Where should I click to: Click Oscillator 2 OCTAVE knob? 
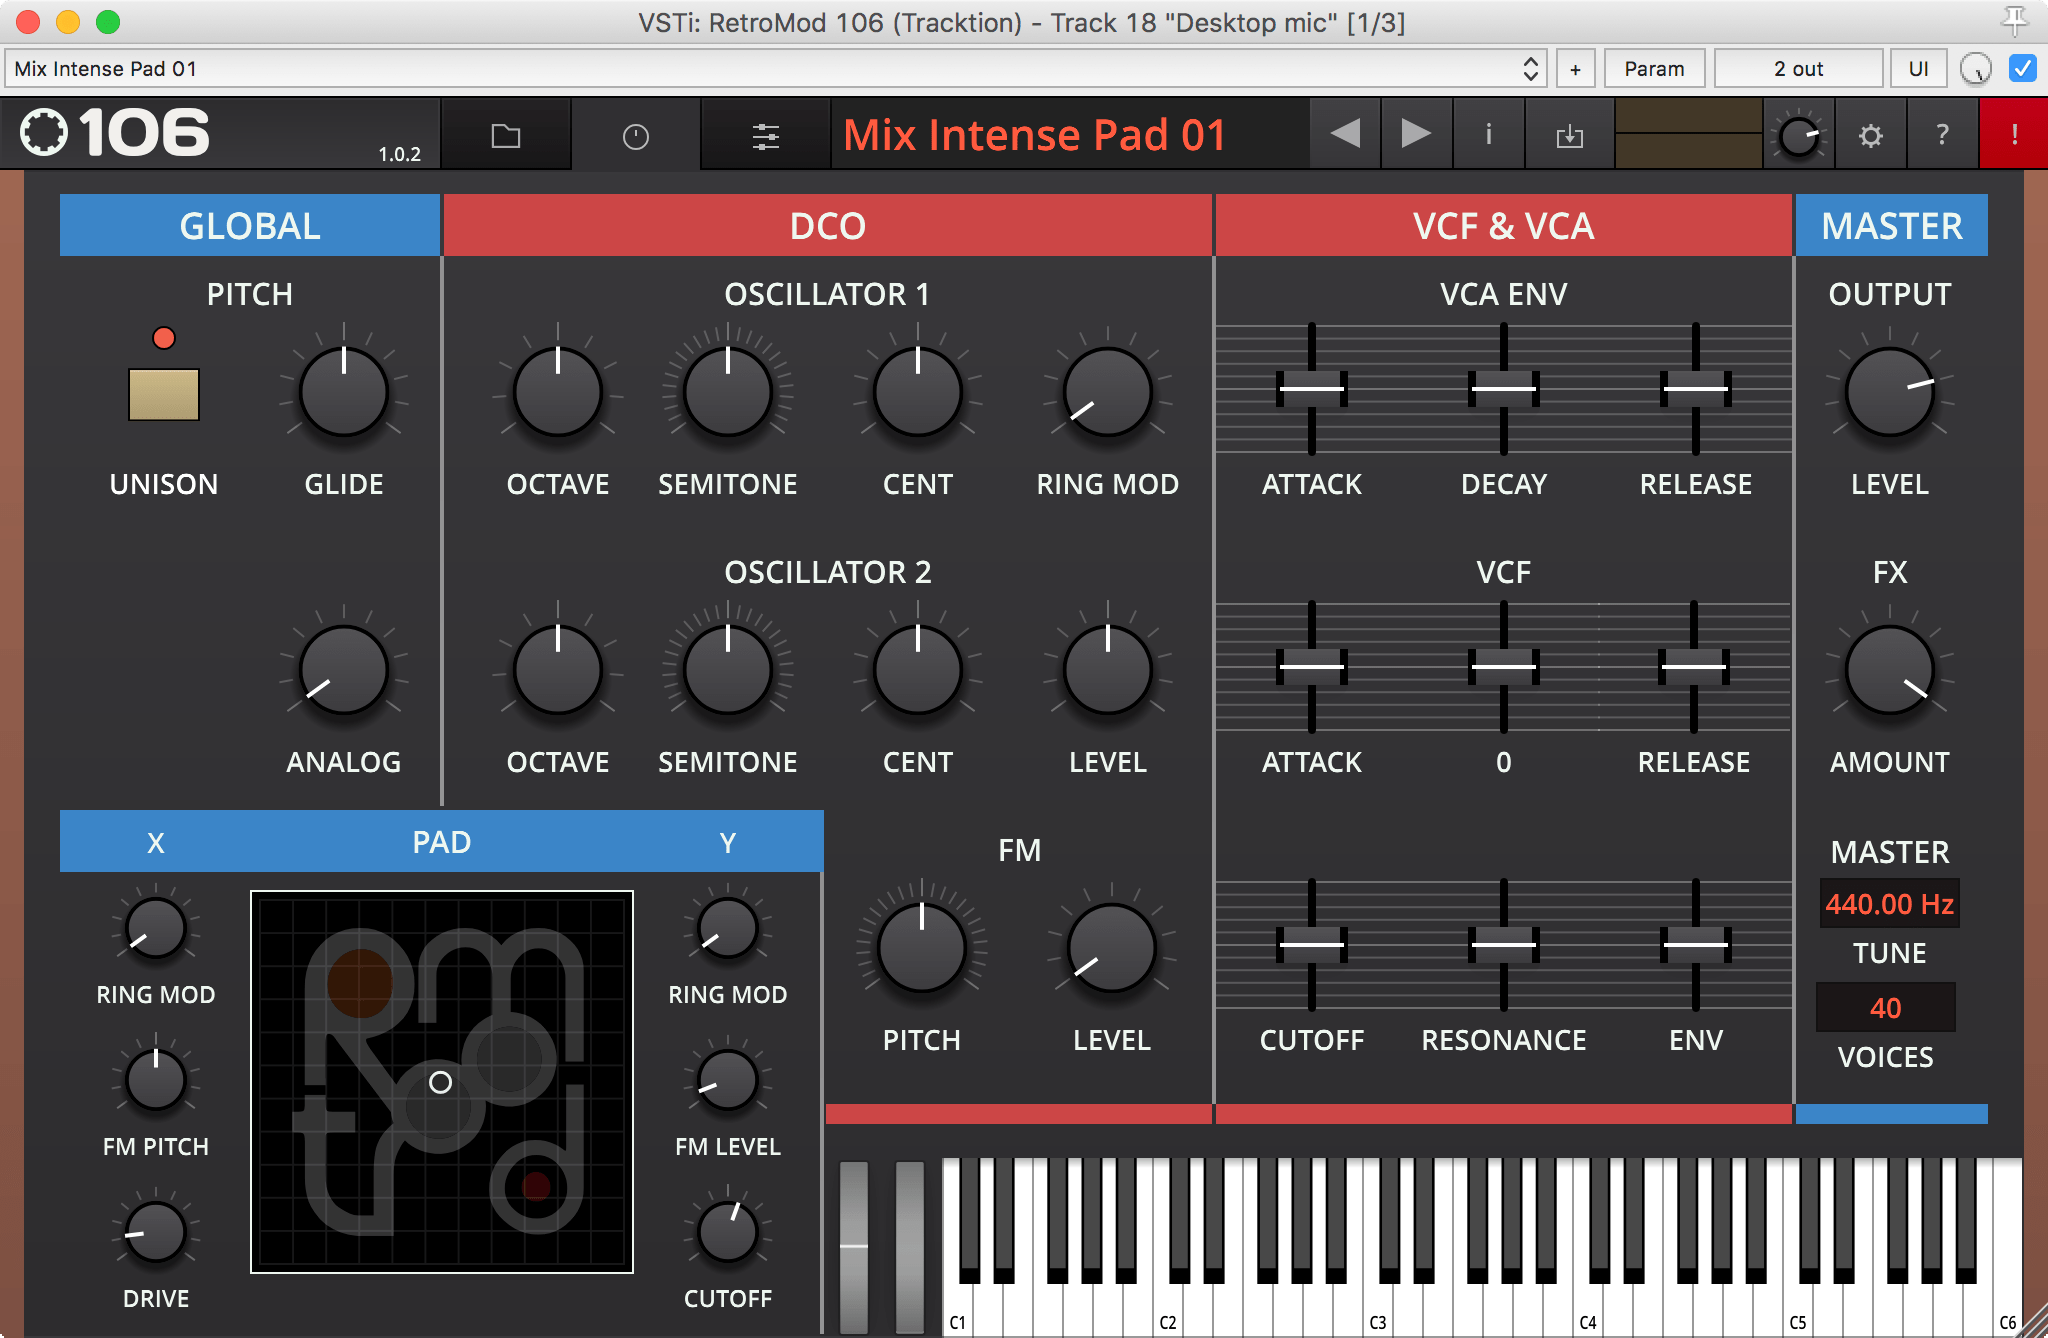[x=558, y=669]
